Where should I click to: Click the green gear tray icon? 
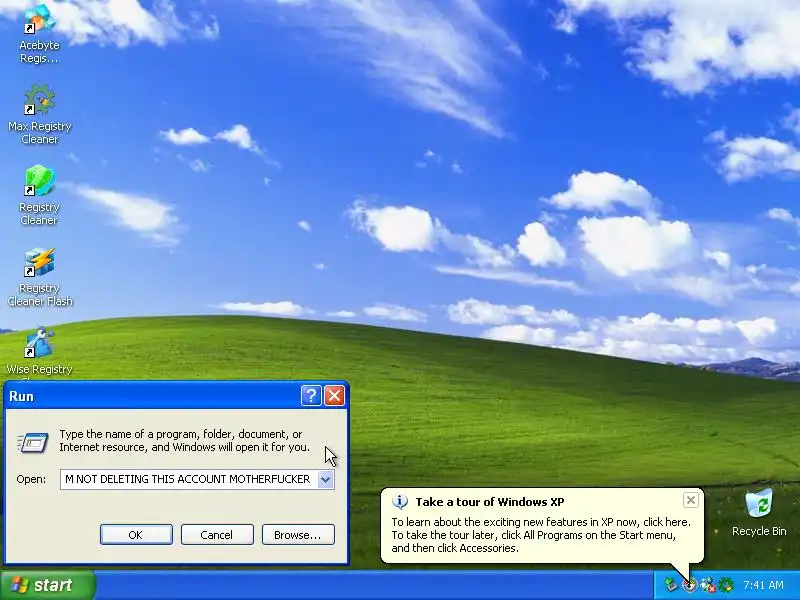726,585
